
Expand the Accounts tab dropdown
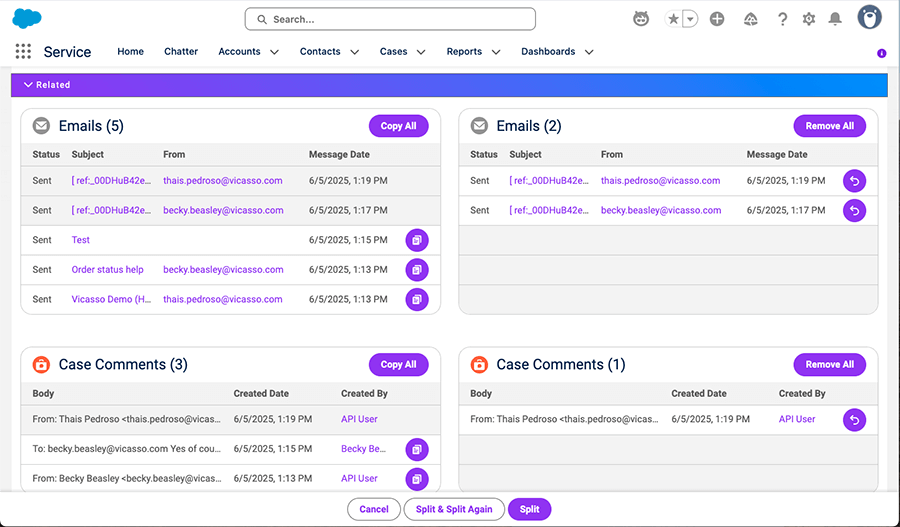tap(274, 52)
